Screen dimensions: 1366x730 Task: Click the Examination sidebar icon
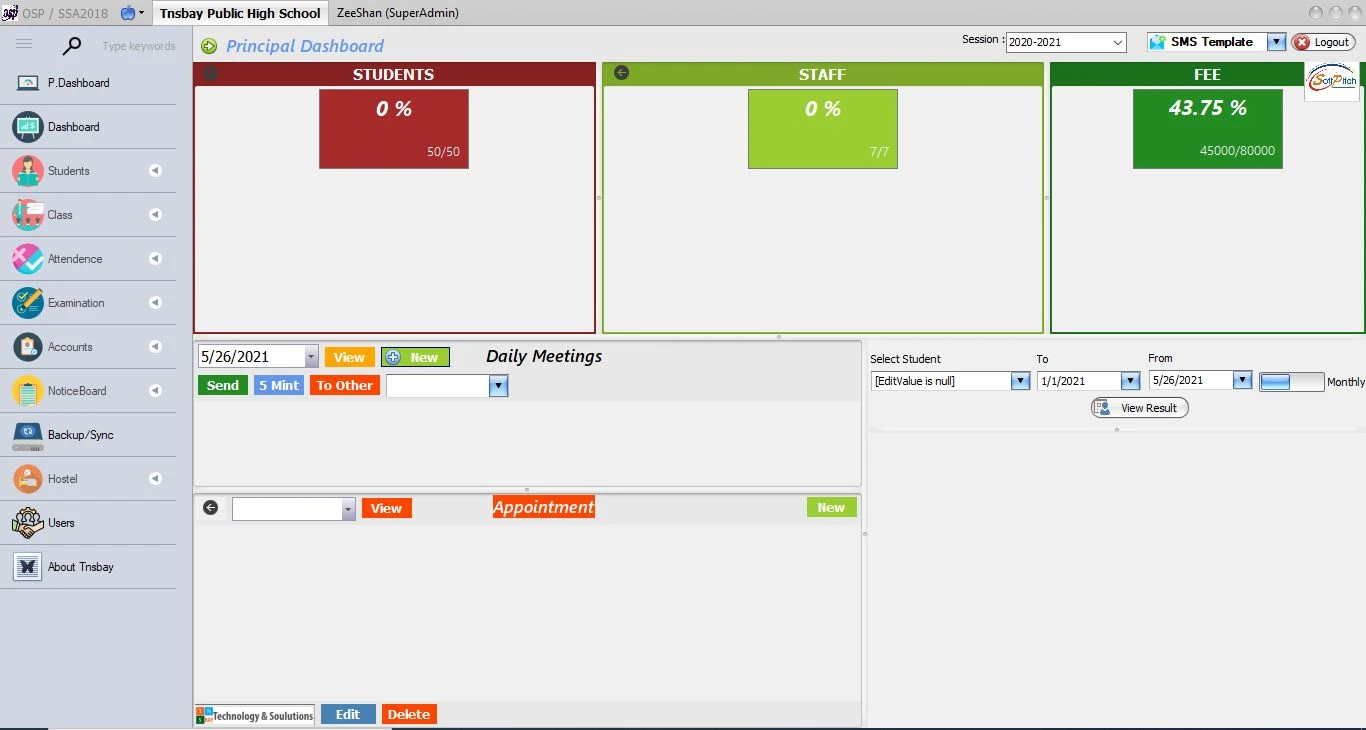pyautogui.click(x=27, y=303)
